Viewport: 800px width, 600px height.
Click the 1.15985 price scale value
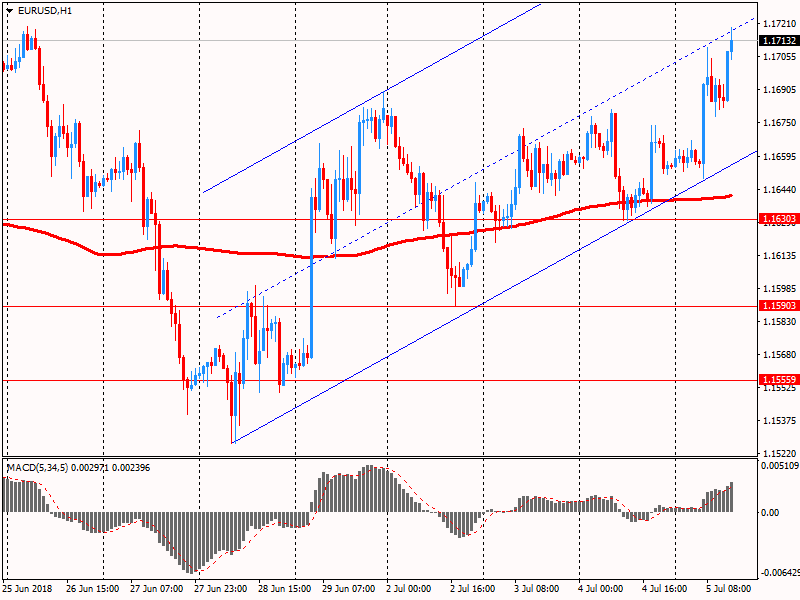pyautogui.click(x=780, y=288)
